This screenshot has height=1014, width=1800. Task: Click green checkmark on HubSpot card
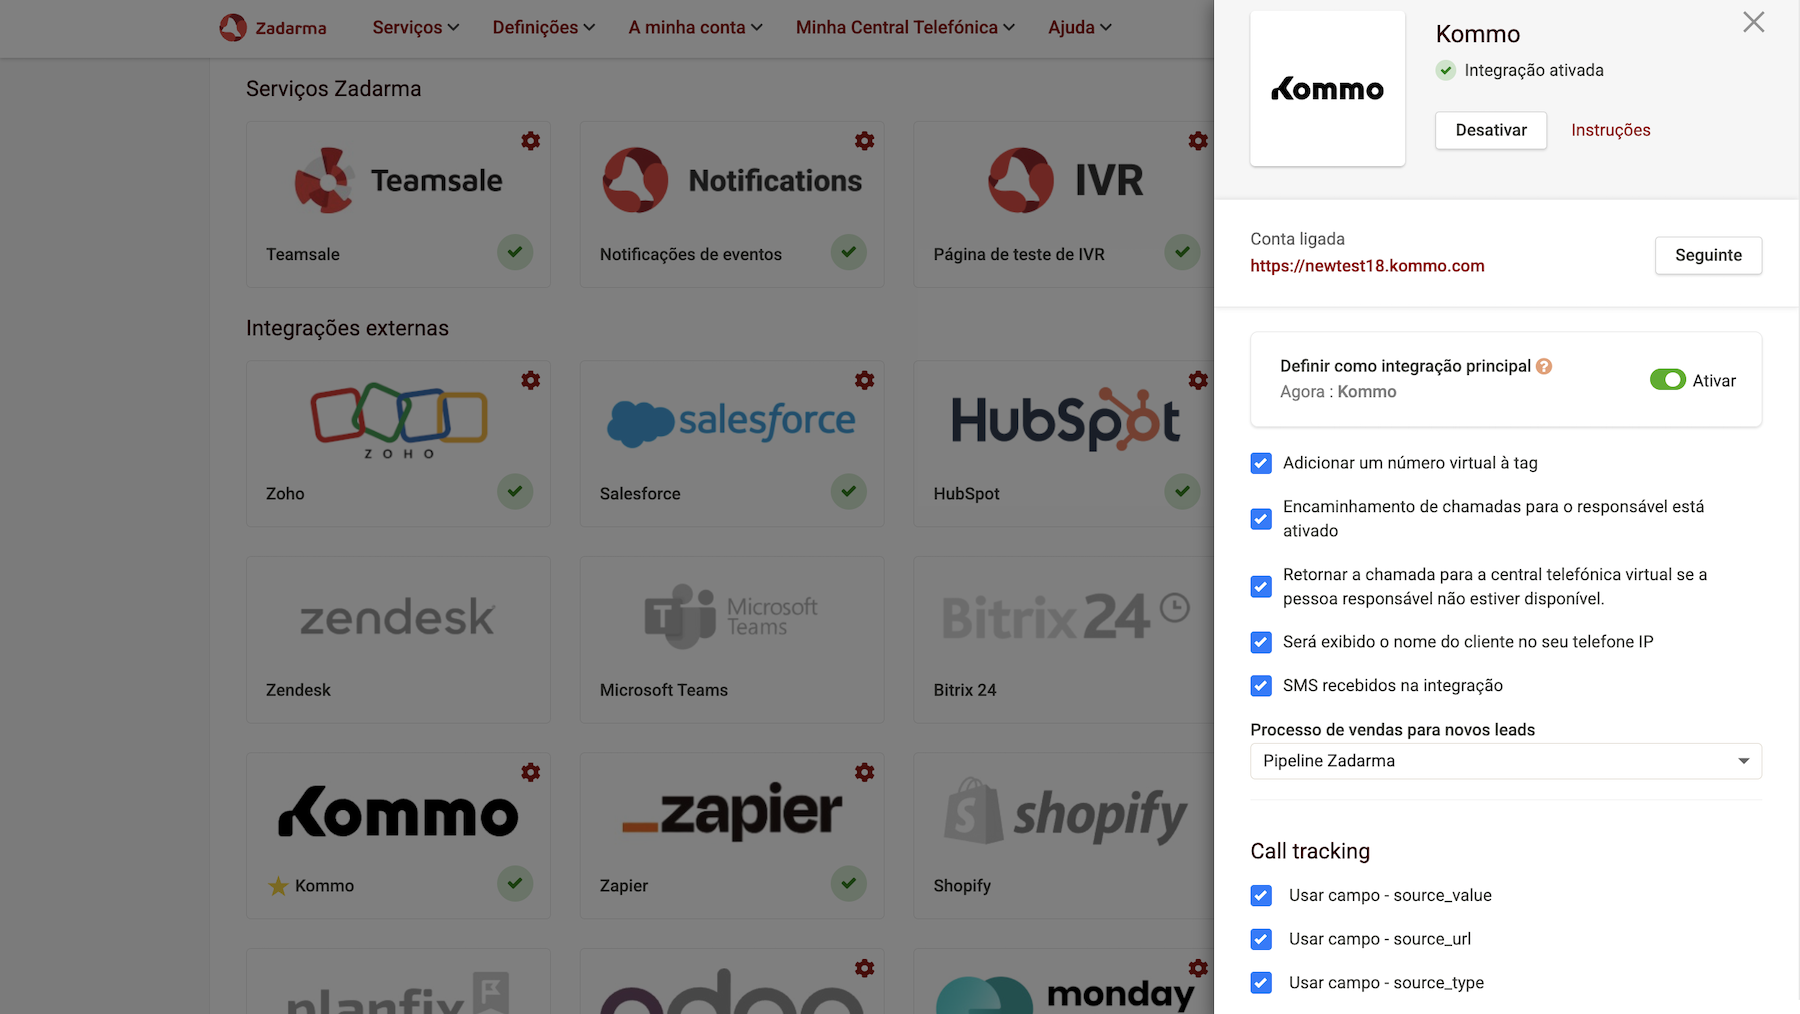1182,491
